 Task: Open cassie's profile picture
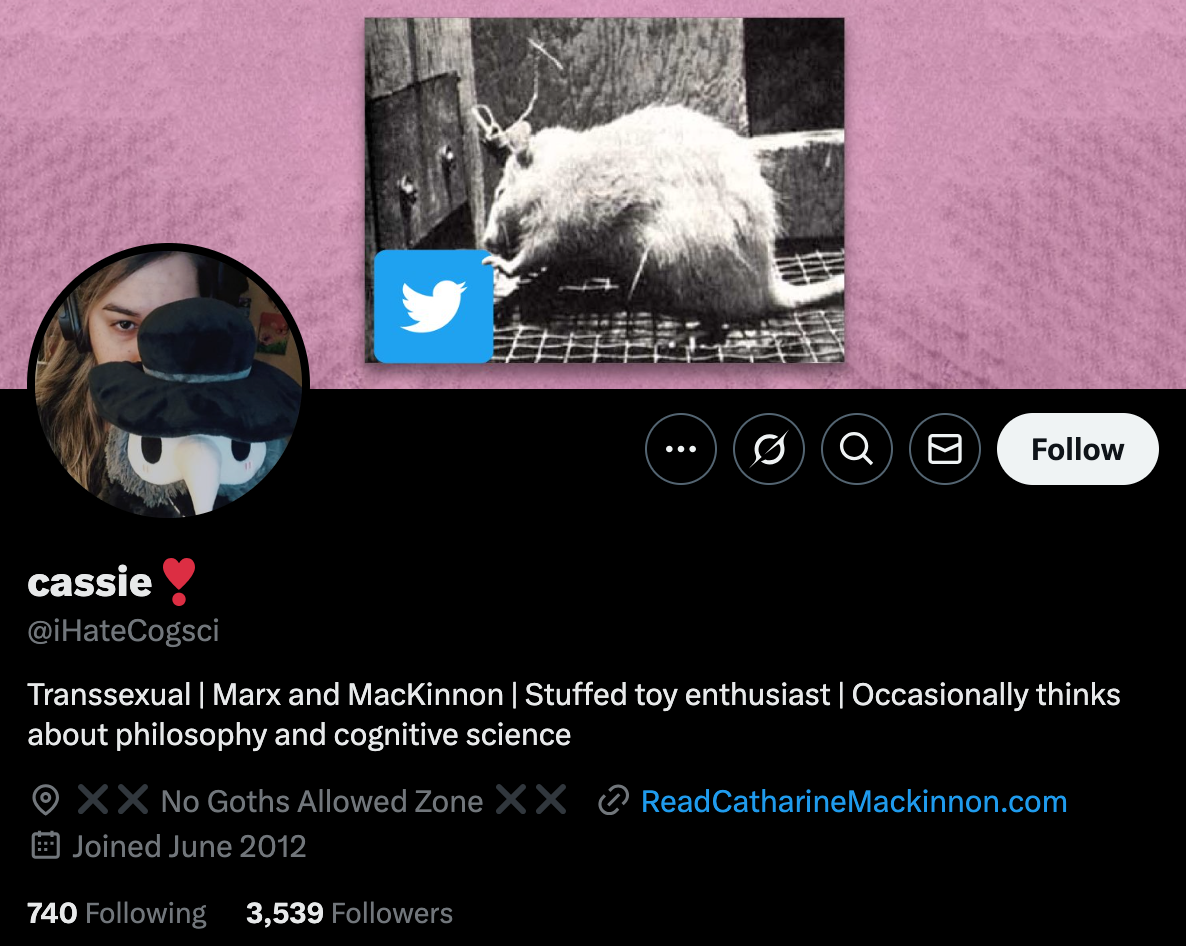(168, 383)
